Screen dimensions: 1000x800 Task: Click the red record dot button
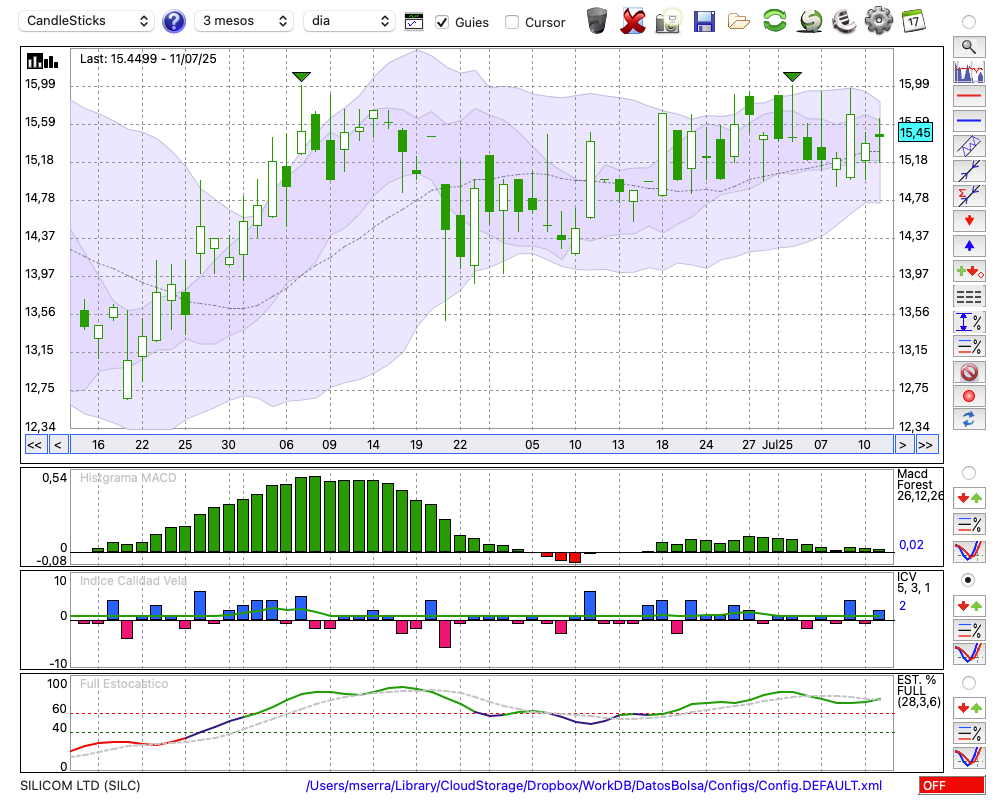click(x=969, y=396)
